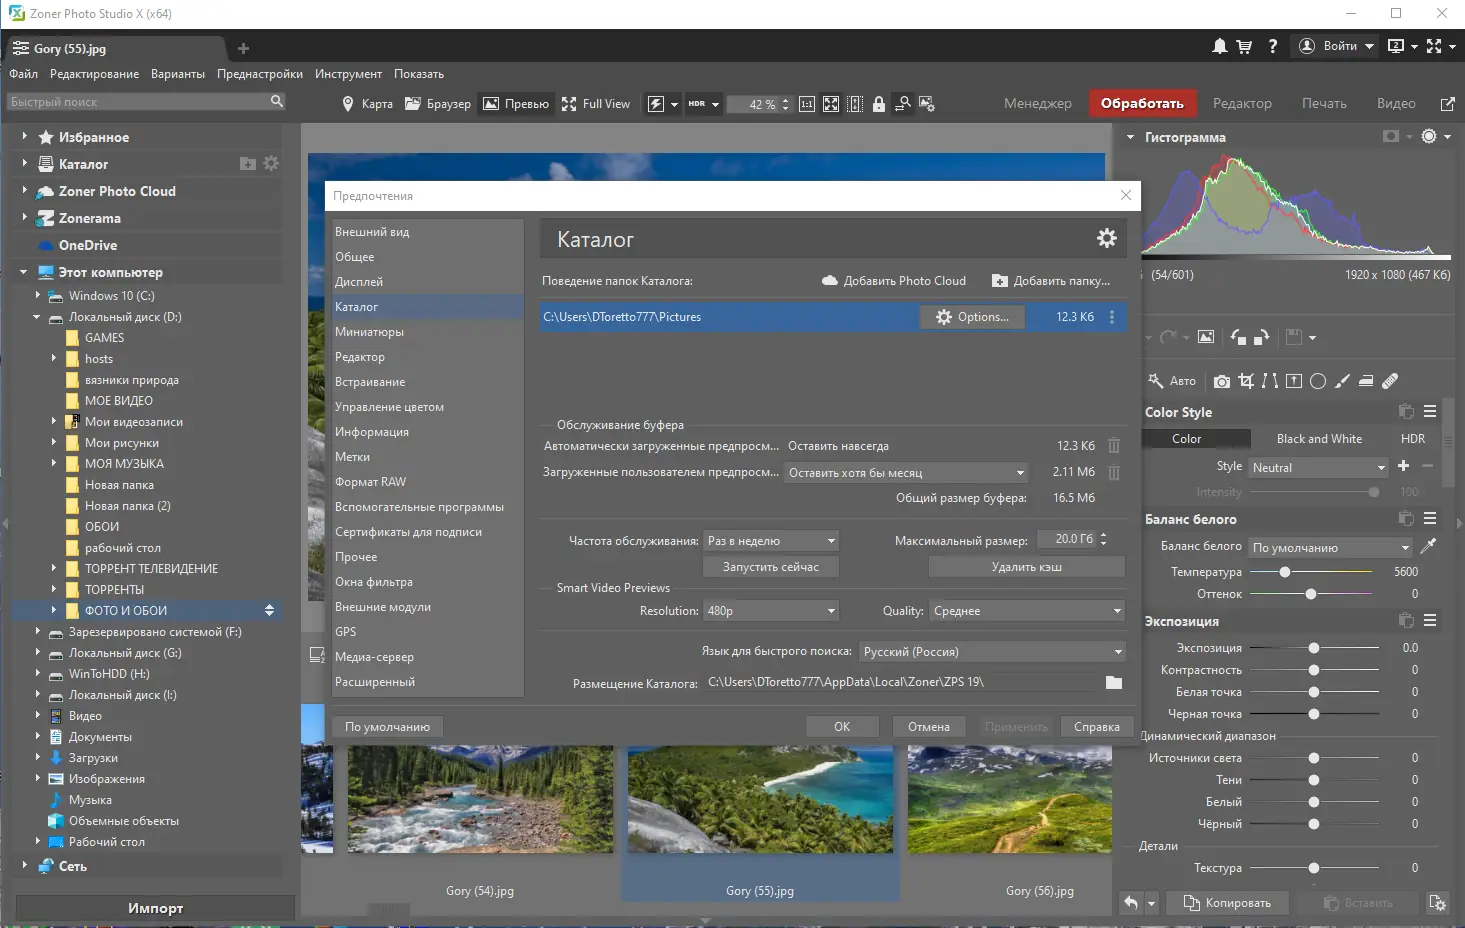Open the Quality dropdown showing Среднее
The image size is (1465, 928).
[x=1027, y=611]
